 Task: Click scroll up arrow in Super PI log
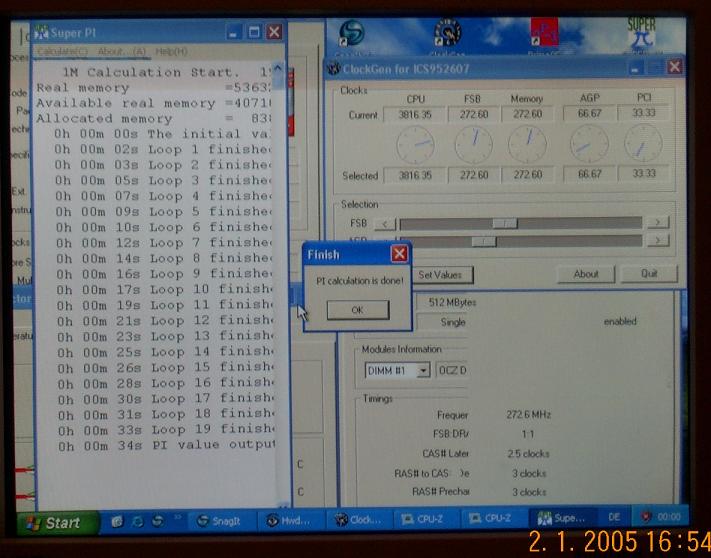tap(278, 68)
